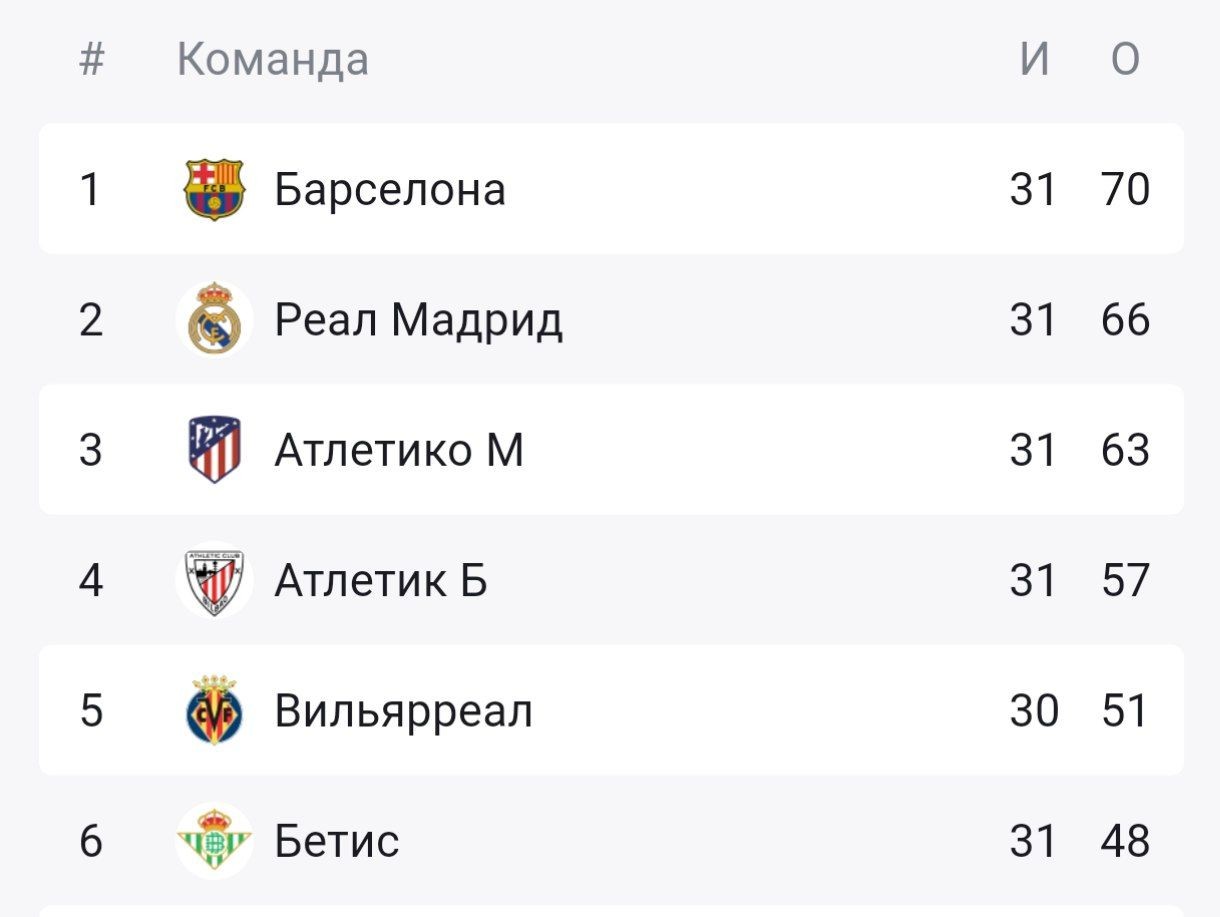
Task: Click the Villarreal club crest
Action: click(x=214, y=710)
